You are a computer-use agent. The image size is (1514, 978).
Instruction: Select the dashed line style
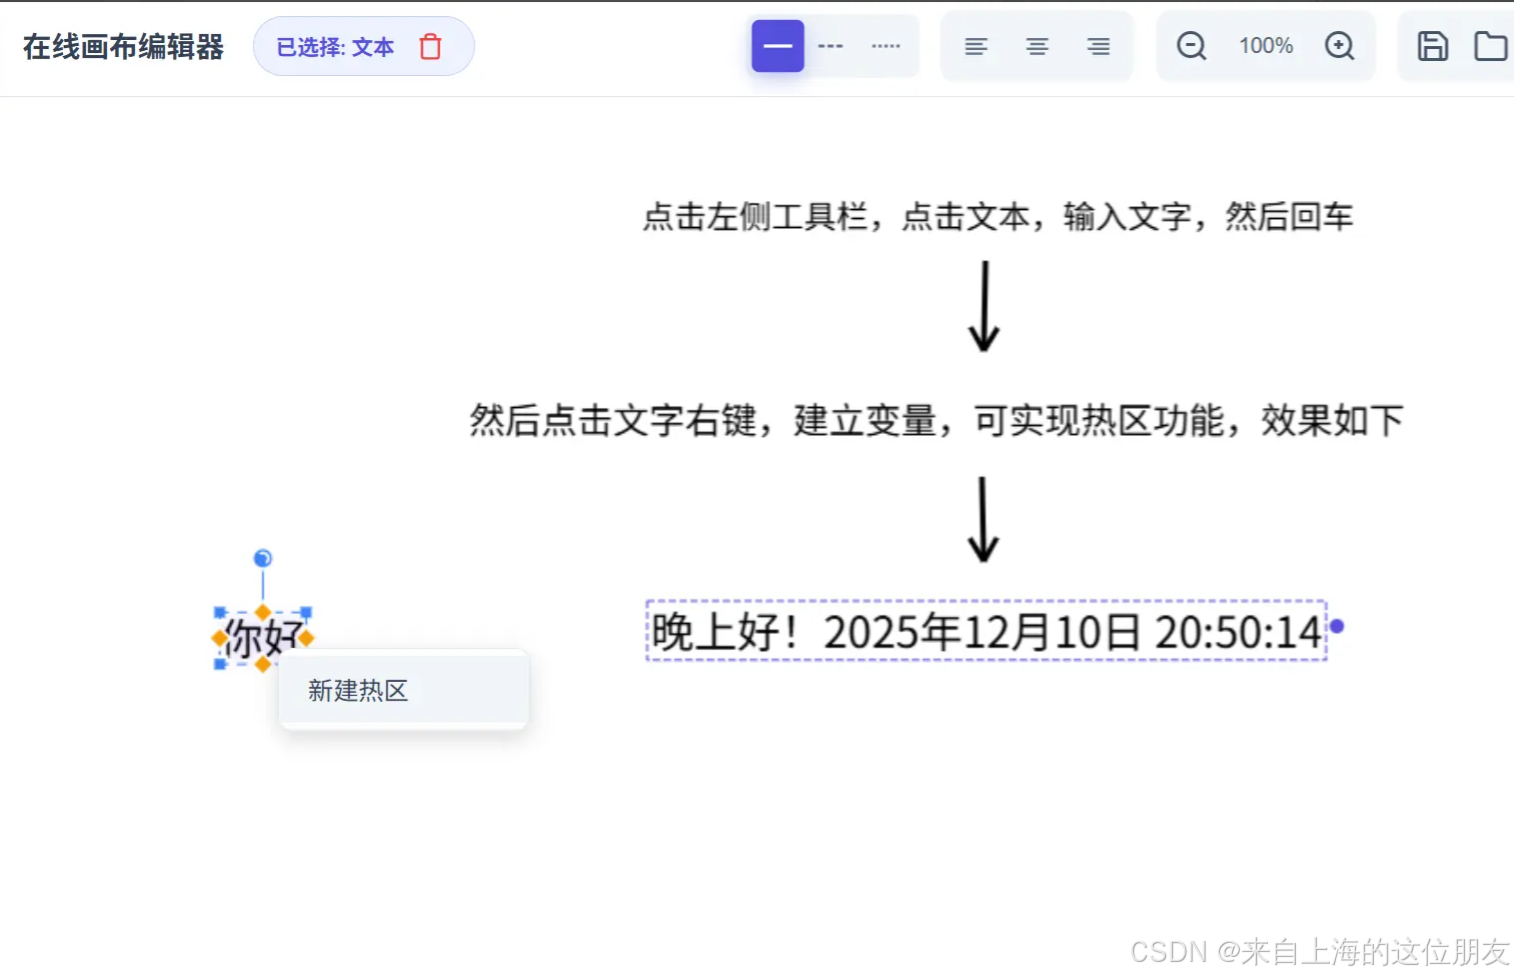coord(831,46)
